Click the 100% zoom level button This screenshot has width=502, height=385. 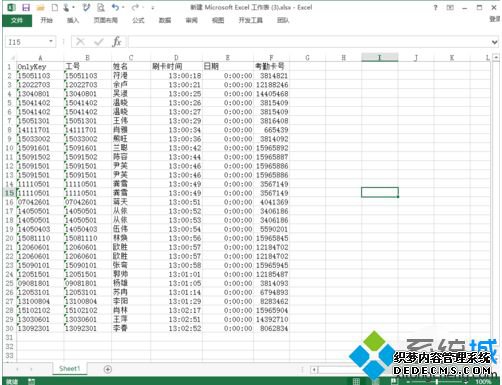pyautogui.click(x=483, y=381)
